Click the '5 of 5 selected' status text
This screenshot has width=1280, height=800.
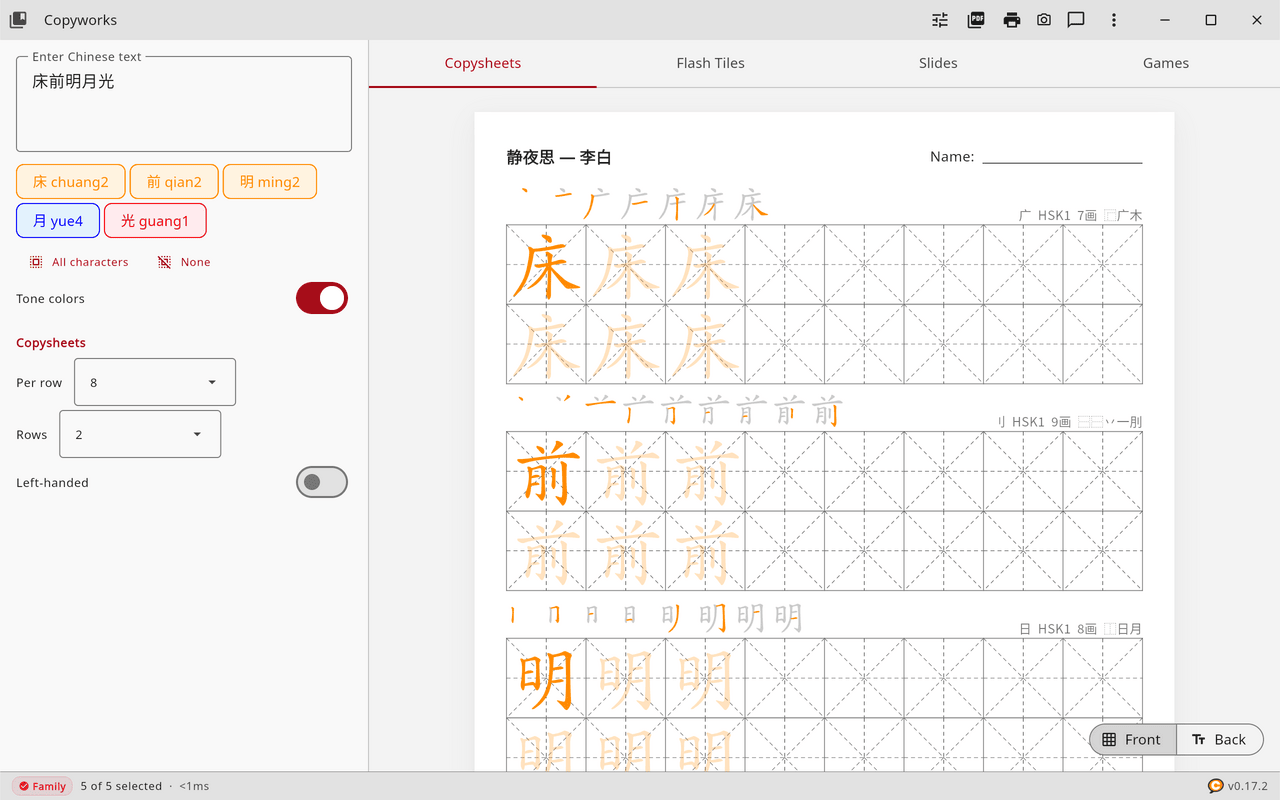click(121, 786)
